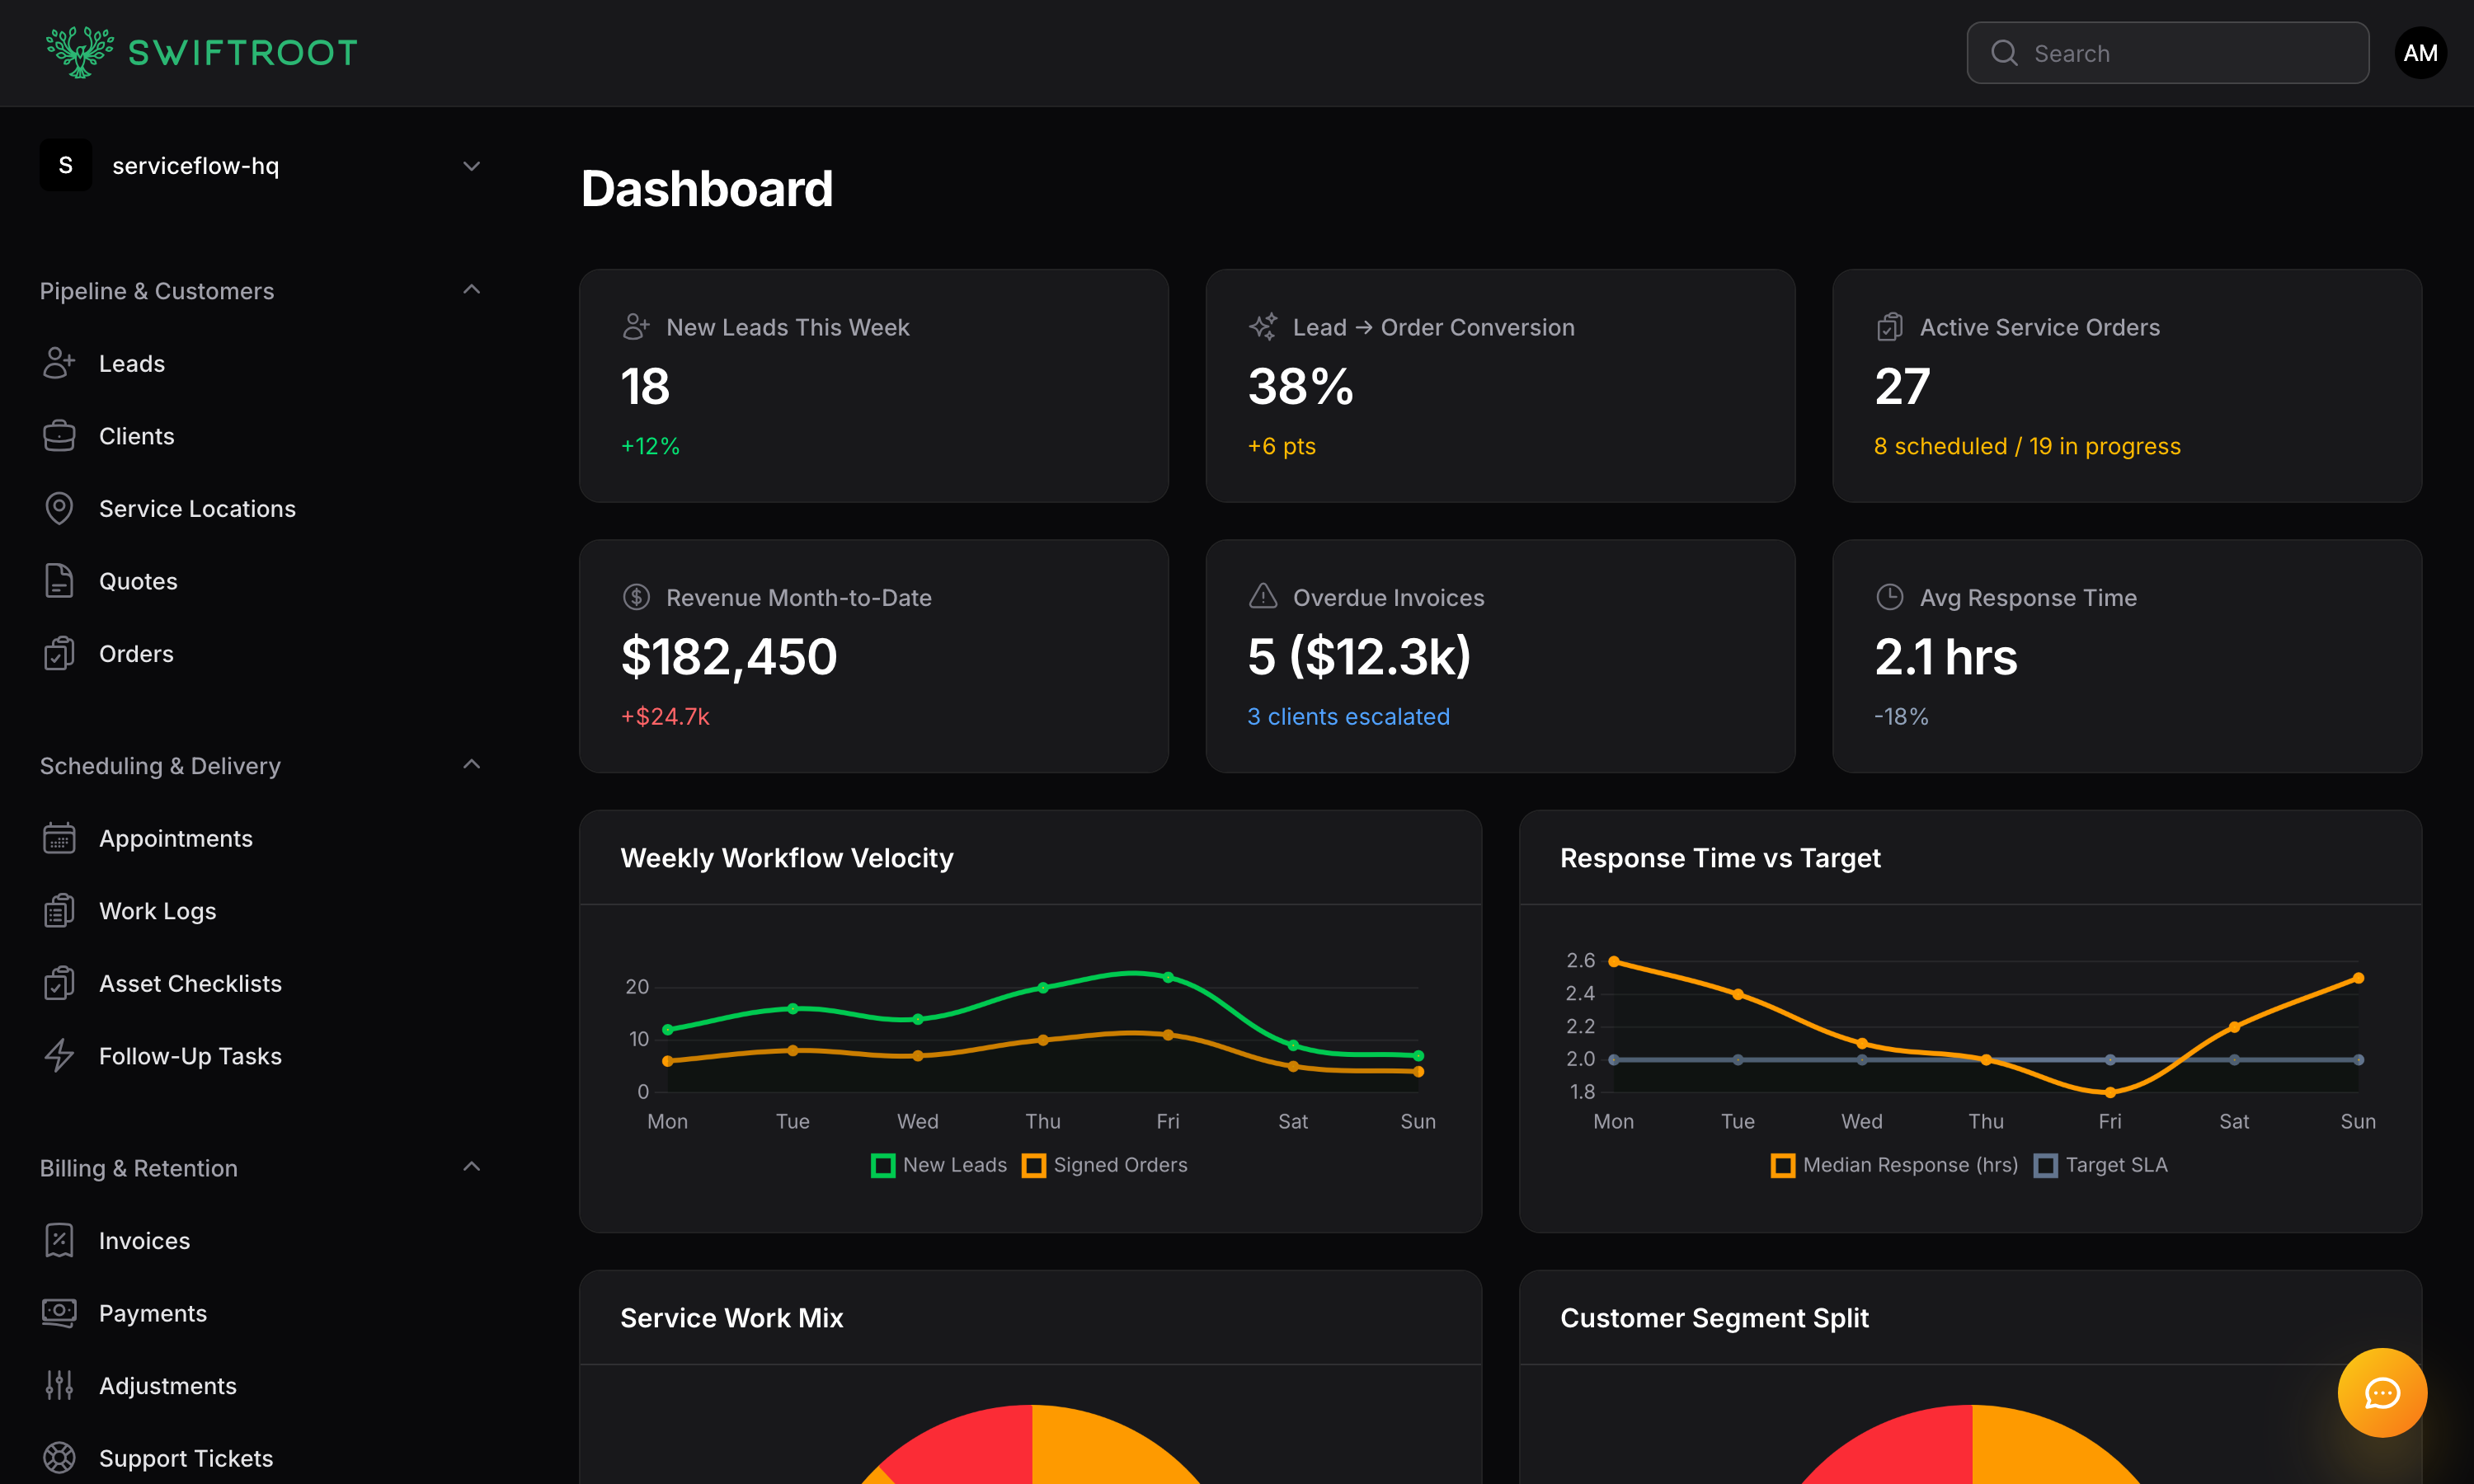Screen dimensions: 2474x1484
Task: Open Appointments via the calendar icon
Action: click(59, 838)
